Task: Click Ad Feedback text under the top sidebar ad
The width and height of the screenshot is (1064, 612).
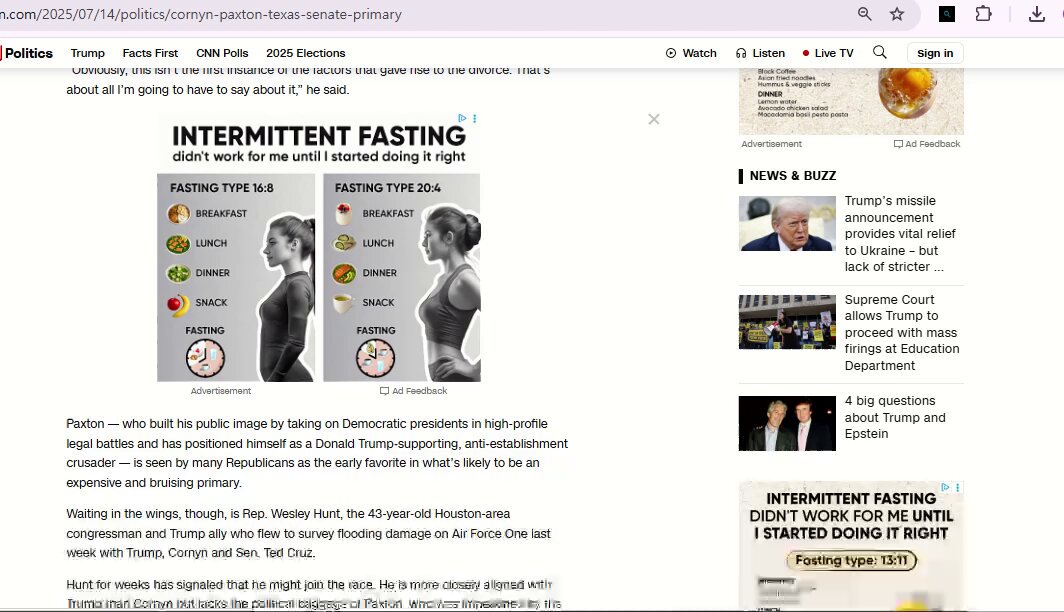Action: point(932,144)
